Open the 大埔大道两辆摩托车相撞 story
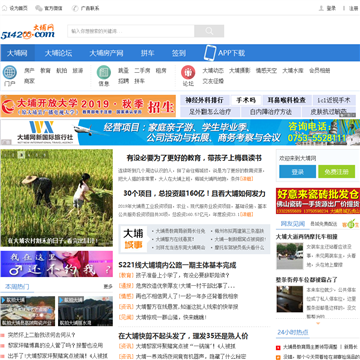Viewport: 360px width, 360px height. coord(307,237)
